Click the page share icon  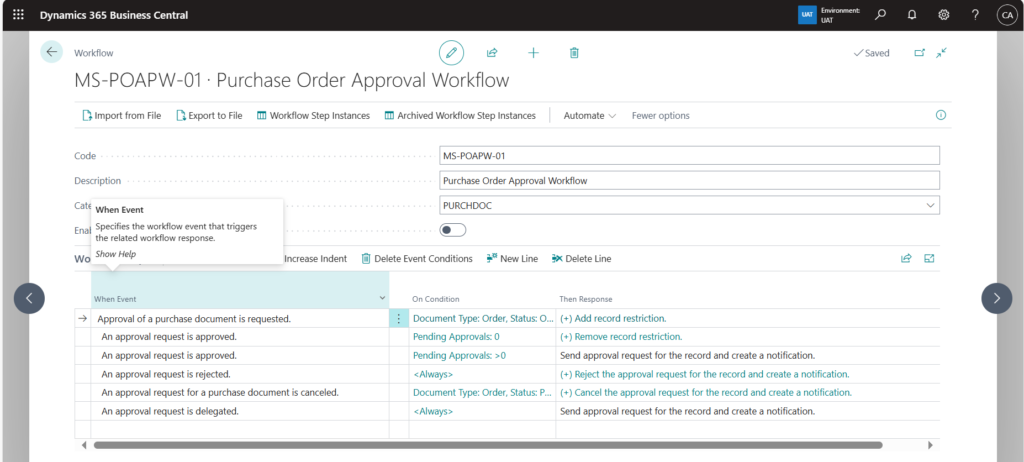click(x=492, y=53)
